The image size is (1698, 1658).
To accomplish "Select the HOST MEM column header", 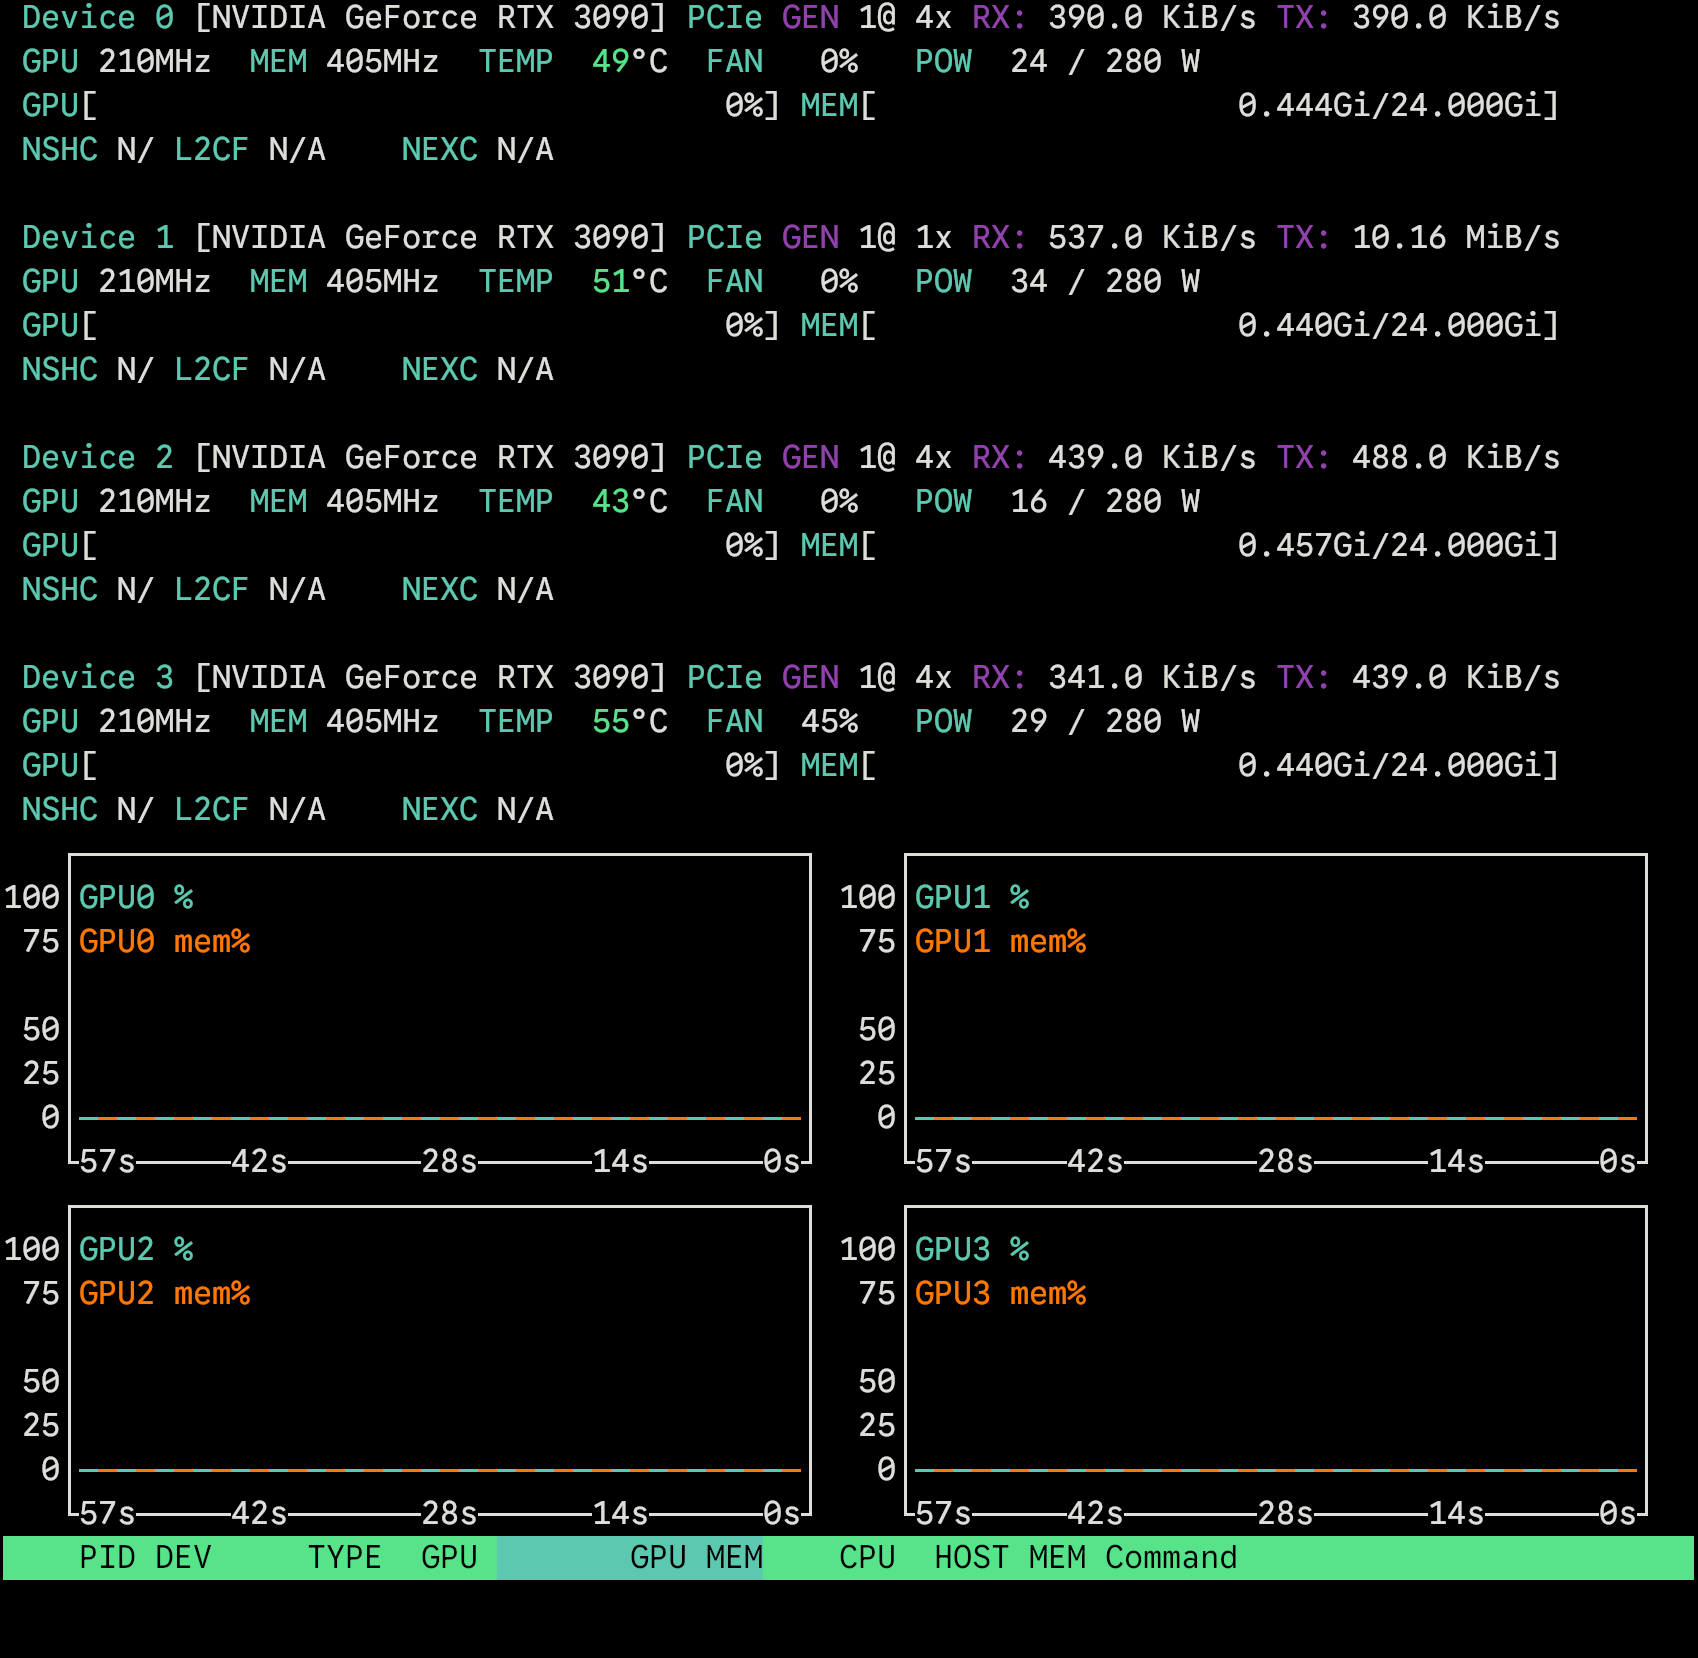I will 1010,1557.
